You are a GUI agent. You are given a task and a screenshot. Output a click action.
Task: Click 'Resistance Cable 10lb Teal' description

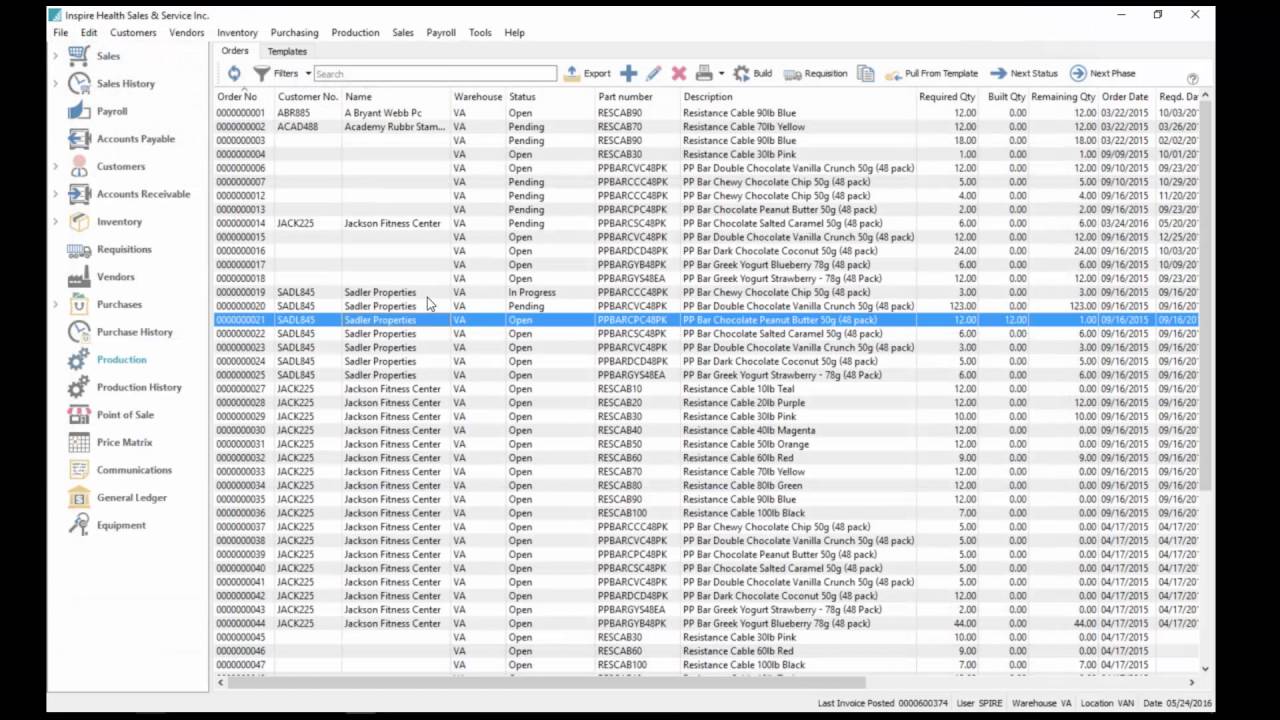click(739, 389)
